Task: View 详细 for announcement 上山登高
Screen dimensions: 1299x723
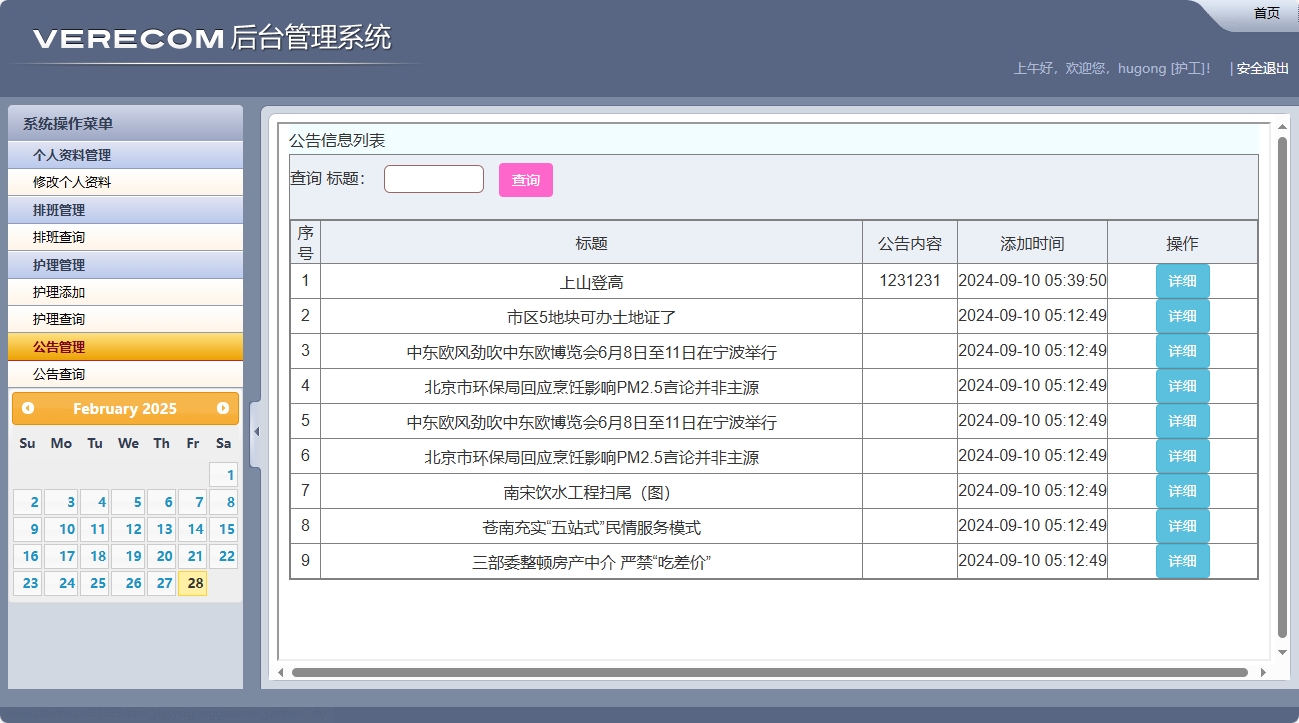Action: click(x=1182, y=281)
